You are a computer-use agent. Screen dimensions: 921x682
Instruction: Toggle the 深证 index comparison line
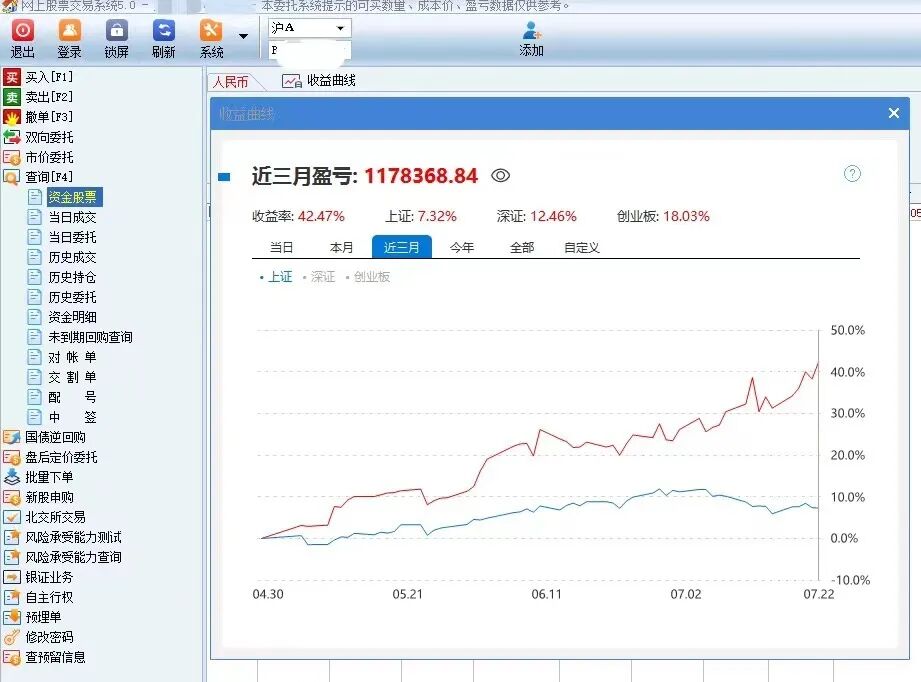(319, 277)
